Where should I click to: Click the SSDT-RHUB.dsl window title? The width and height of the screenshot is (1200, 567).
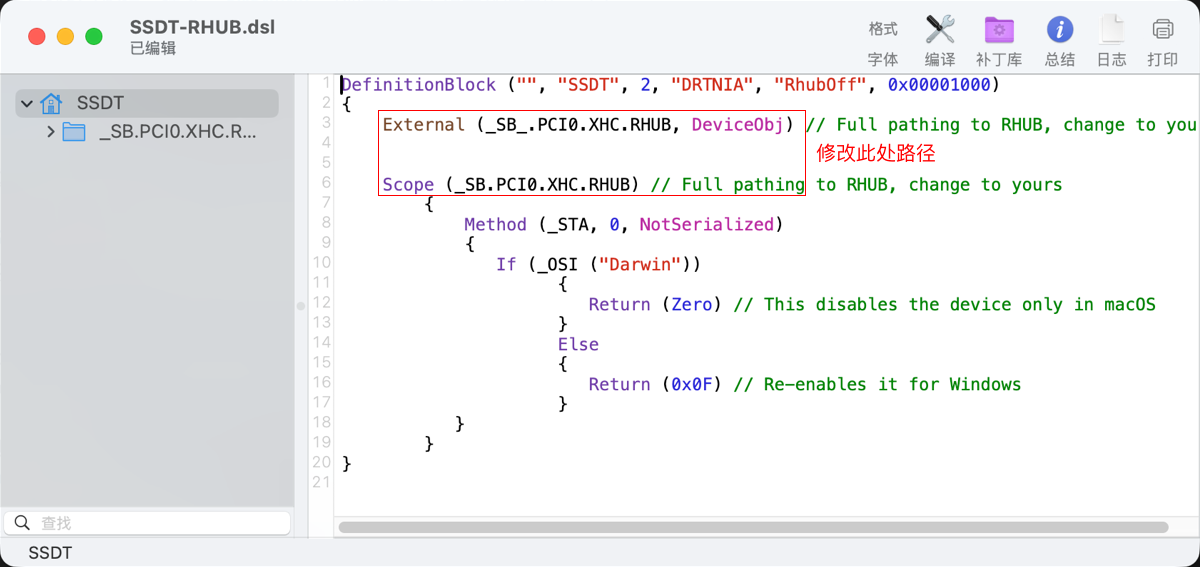tap(202, 27)
